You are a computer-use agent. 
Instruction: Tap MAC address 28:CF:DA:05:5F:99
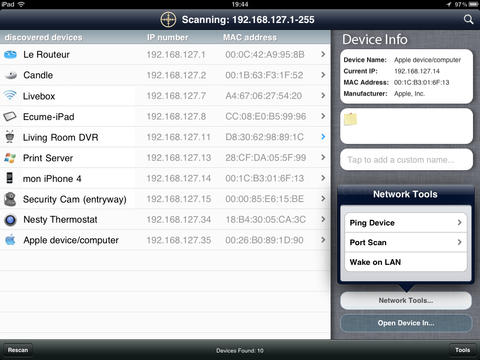pyautogui.click(x=266, y=158)
